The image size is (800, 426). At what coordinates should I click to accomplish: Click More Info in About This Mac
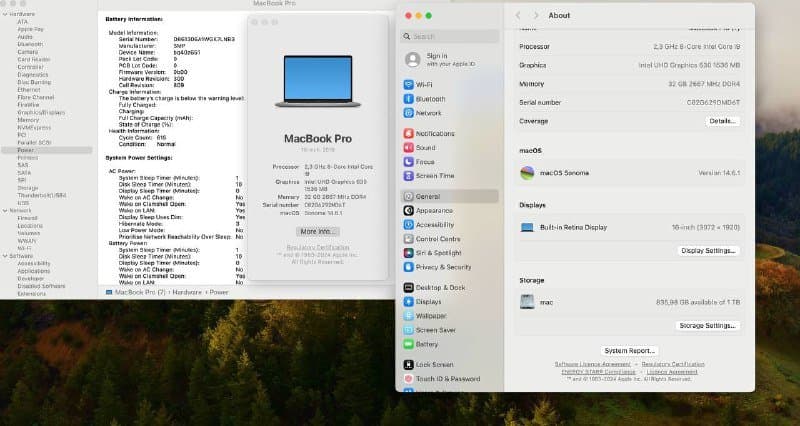[x=317, y=232]
